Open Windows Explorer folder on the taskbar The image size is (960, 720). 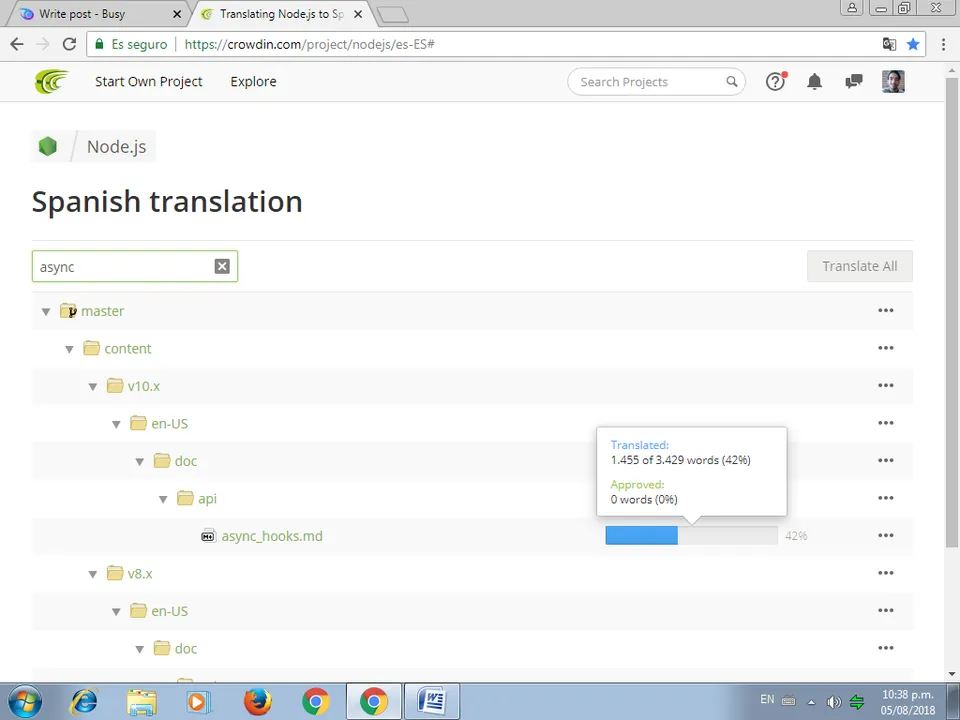pos(141,702)
